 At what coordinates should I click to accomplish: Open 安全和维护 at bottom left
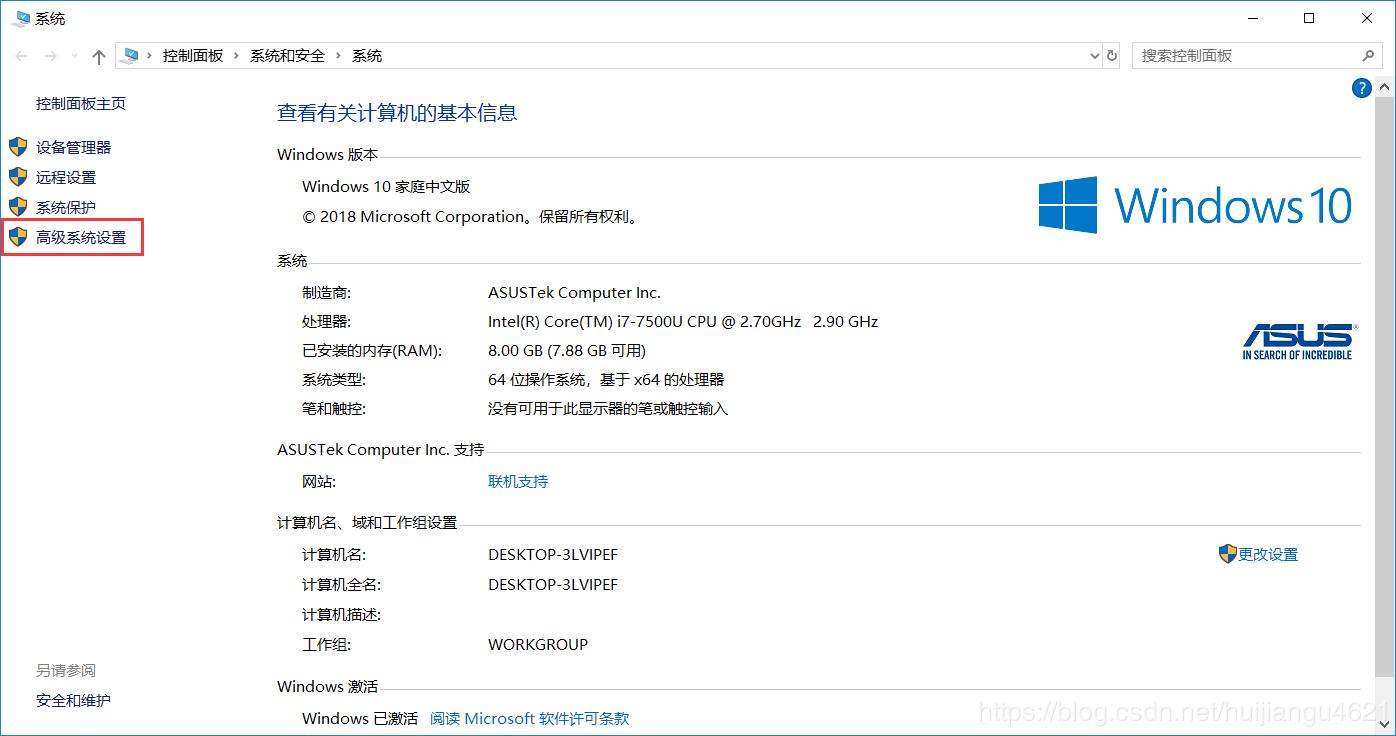click(x=73, y=700)
